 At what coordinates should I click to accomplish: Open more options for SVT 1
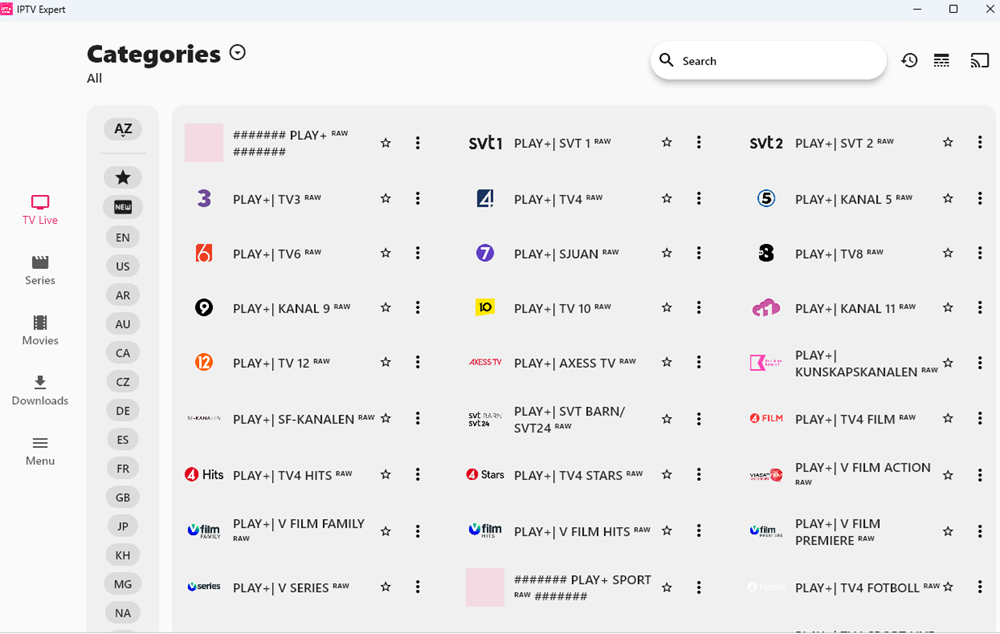tap(699, 142)
